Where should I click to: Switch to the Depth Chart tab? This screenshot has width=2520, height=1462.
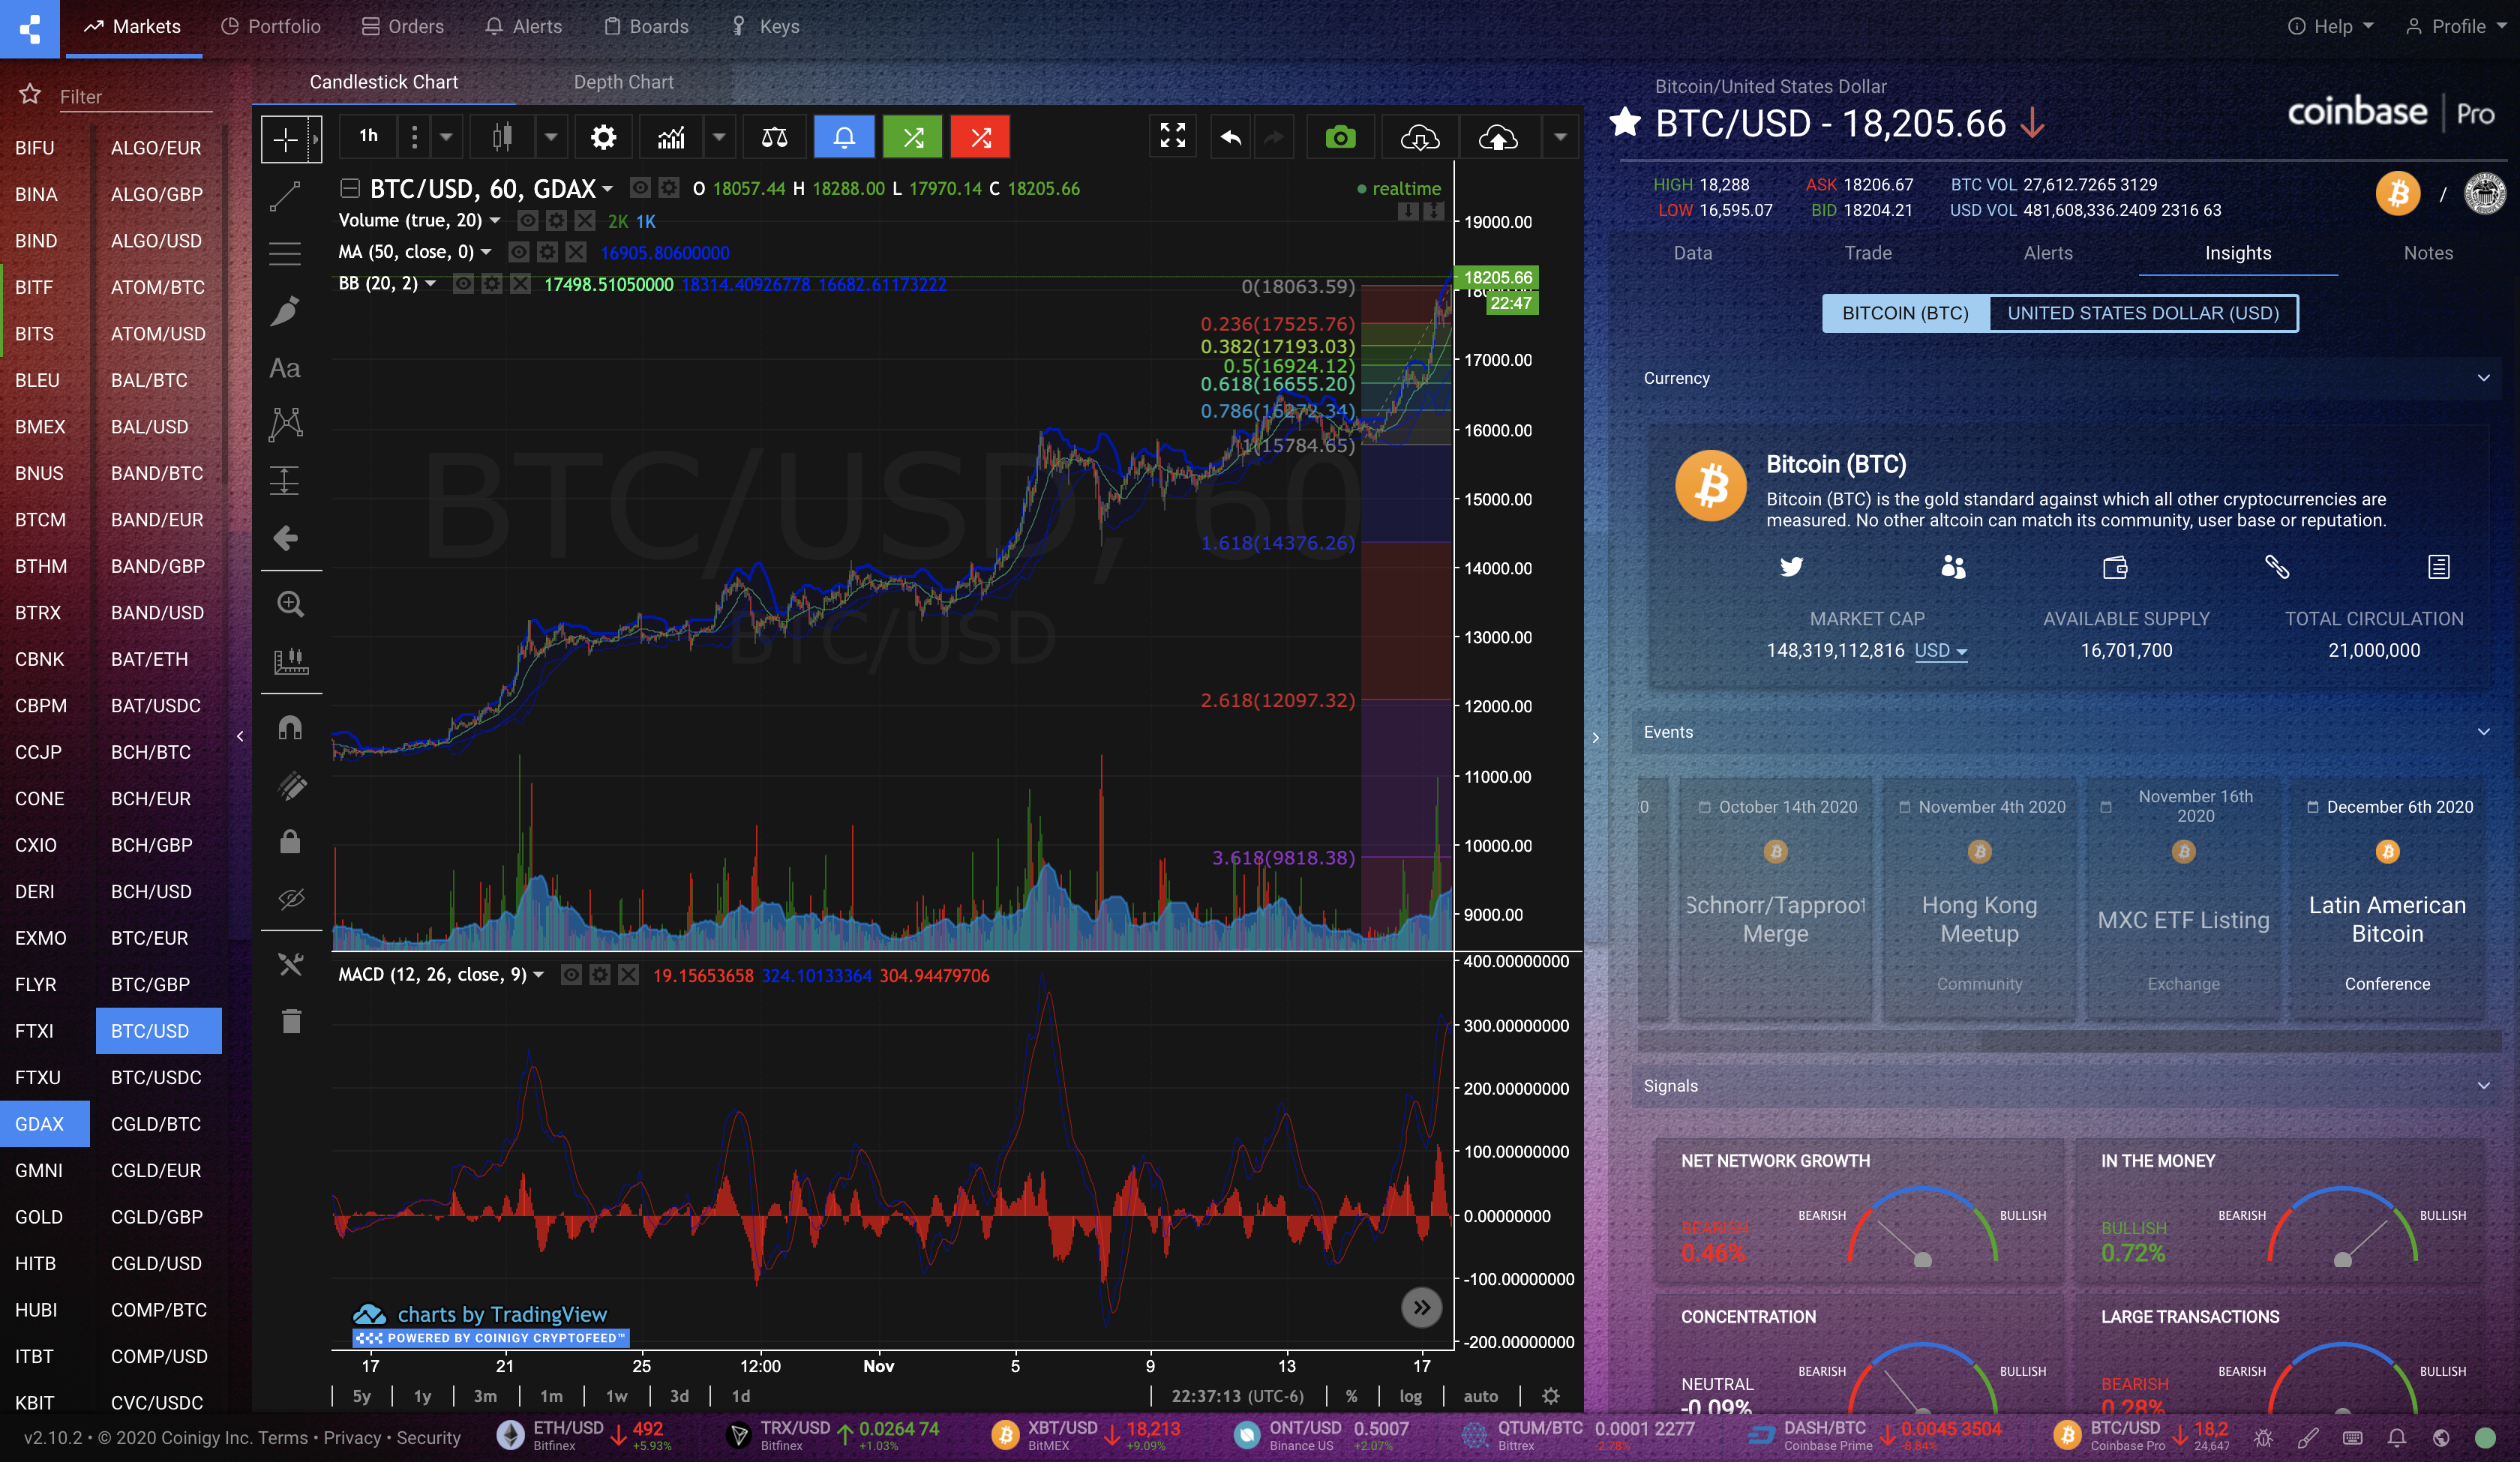coord(623,82)
